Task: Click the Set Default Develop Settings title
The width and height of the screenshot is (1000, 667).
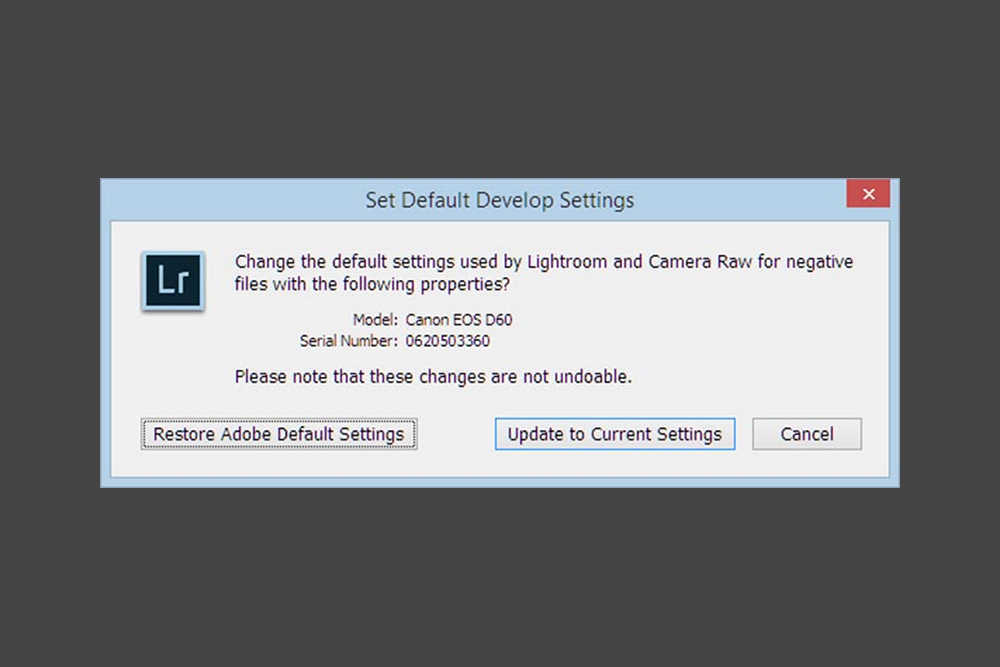Action: point(499,200)
